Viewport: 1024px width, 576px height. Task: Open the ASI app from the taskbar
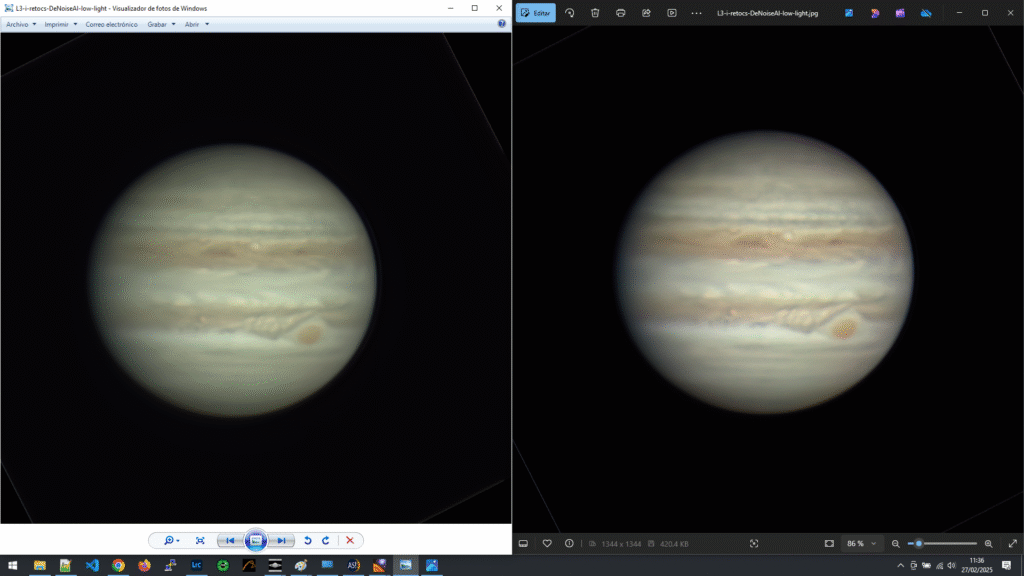(x=353, y=566)
